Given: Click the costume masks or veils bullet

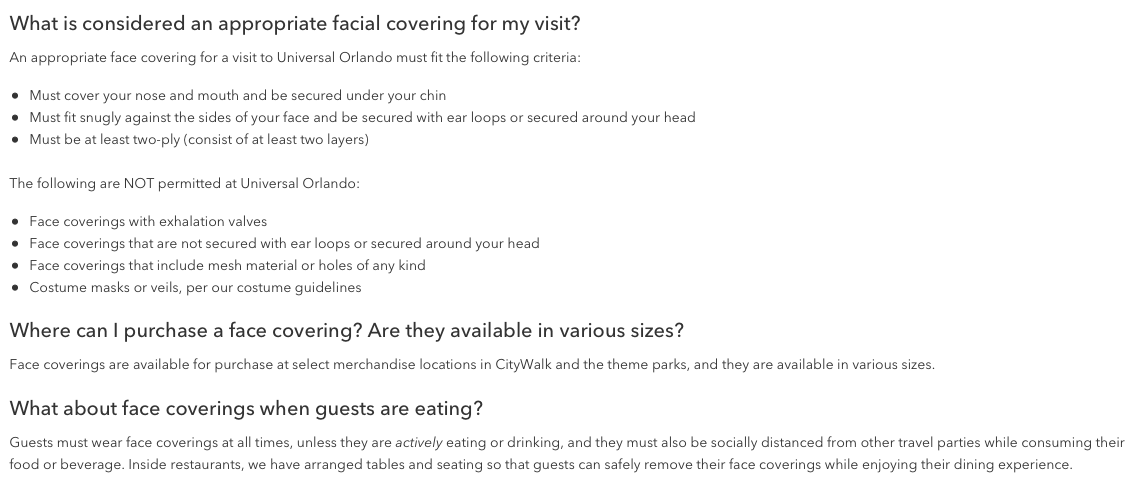Looking at the screenshot, I should point(196,288).
